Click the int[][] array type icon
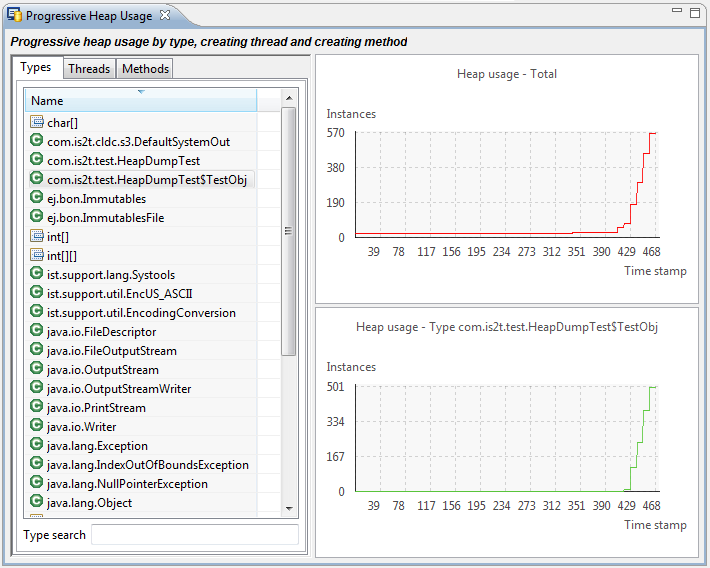Image resolution: width=710 pixels, height=568 pixels. pos(37,256)
